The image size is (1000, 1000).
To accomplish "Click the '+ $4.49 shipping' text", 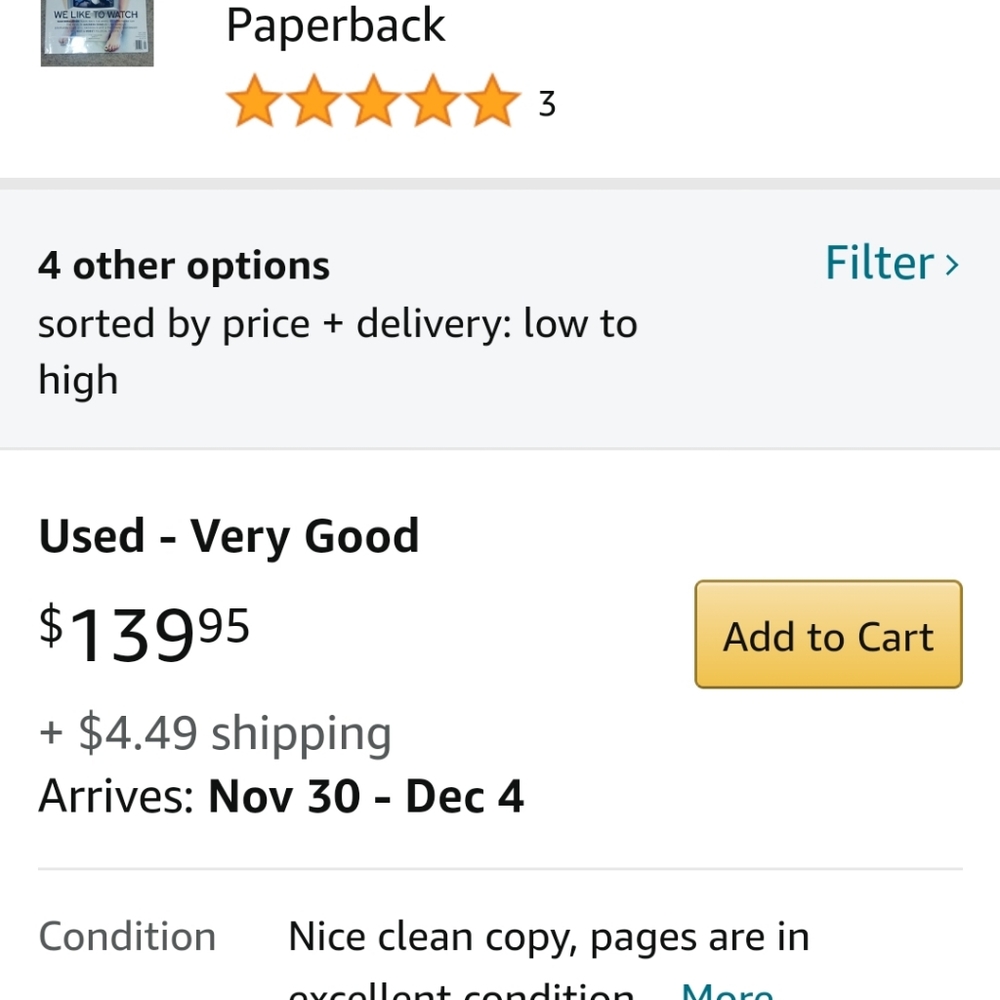I will pos(215,733).
